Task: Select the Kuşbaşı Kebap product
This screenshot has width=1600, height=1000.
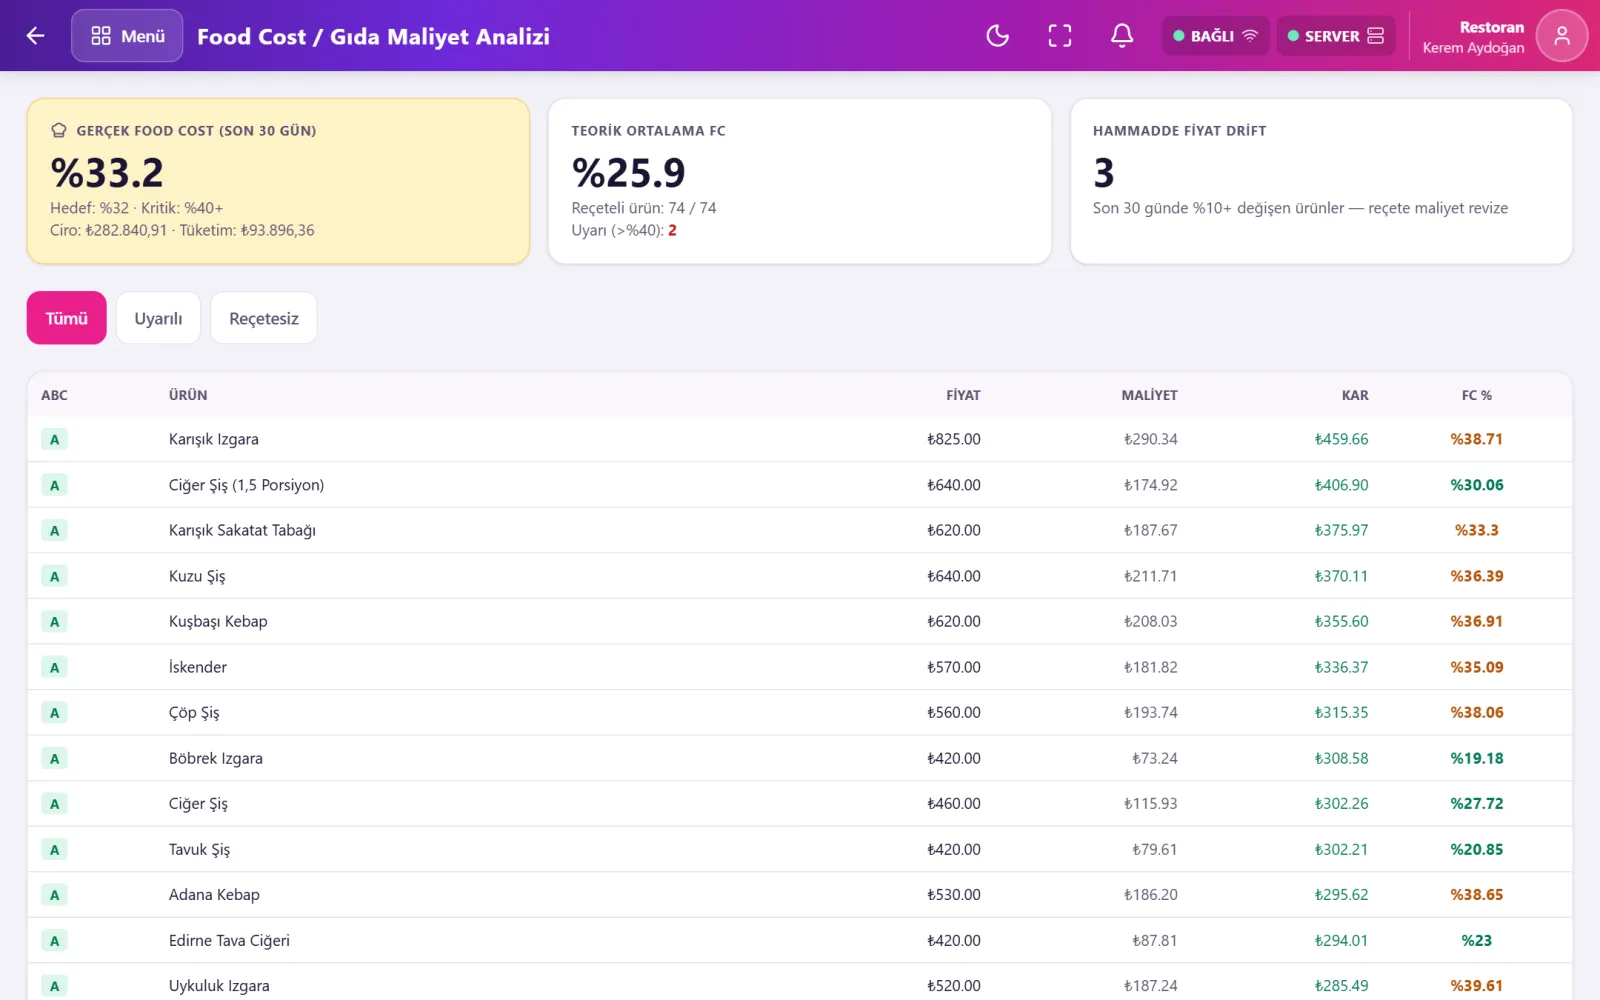Action: click(218, 621)
